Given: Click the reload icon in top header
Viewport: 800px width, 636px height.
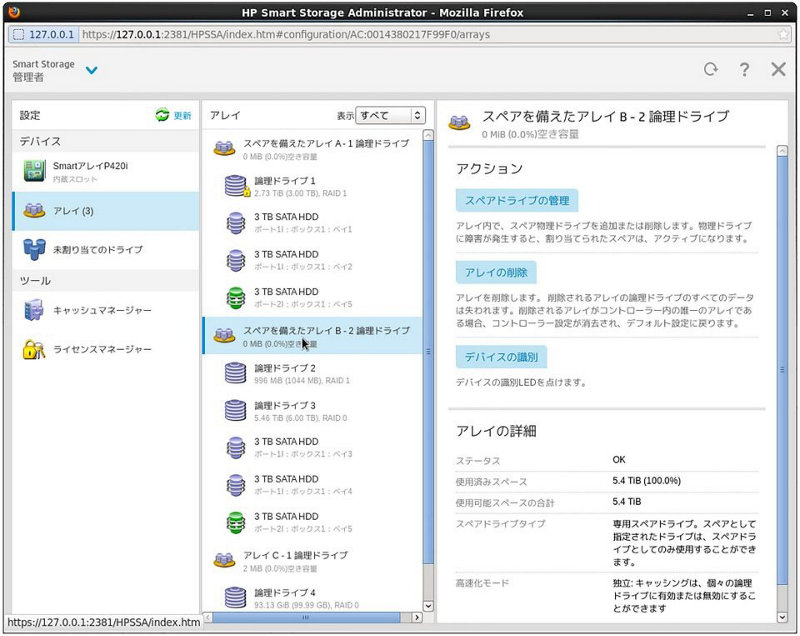Looking at the screenshot, I should tap(711, 69).
